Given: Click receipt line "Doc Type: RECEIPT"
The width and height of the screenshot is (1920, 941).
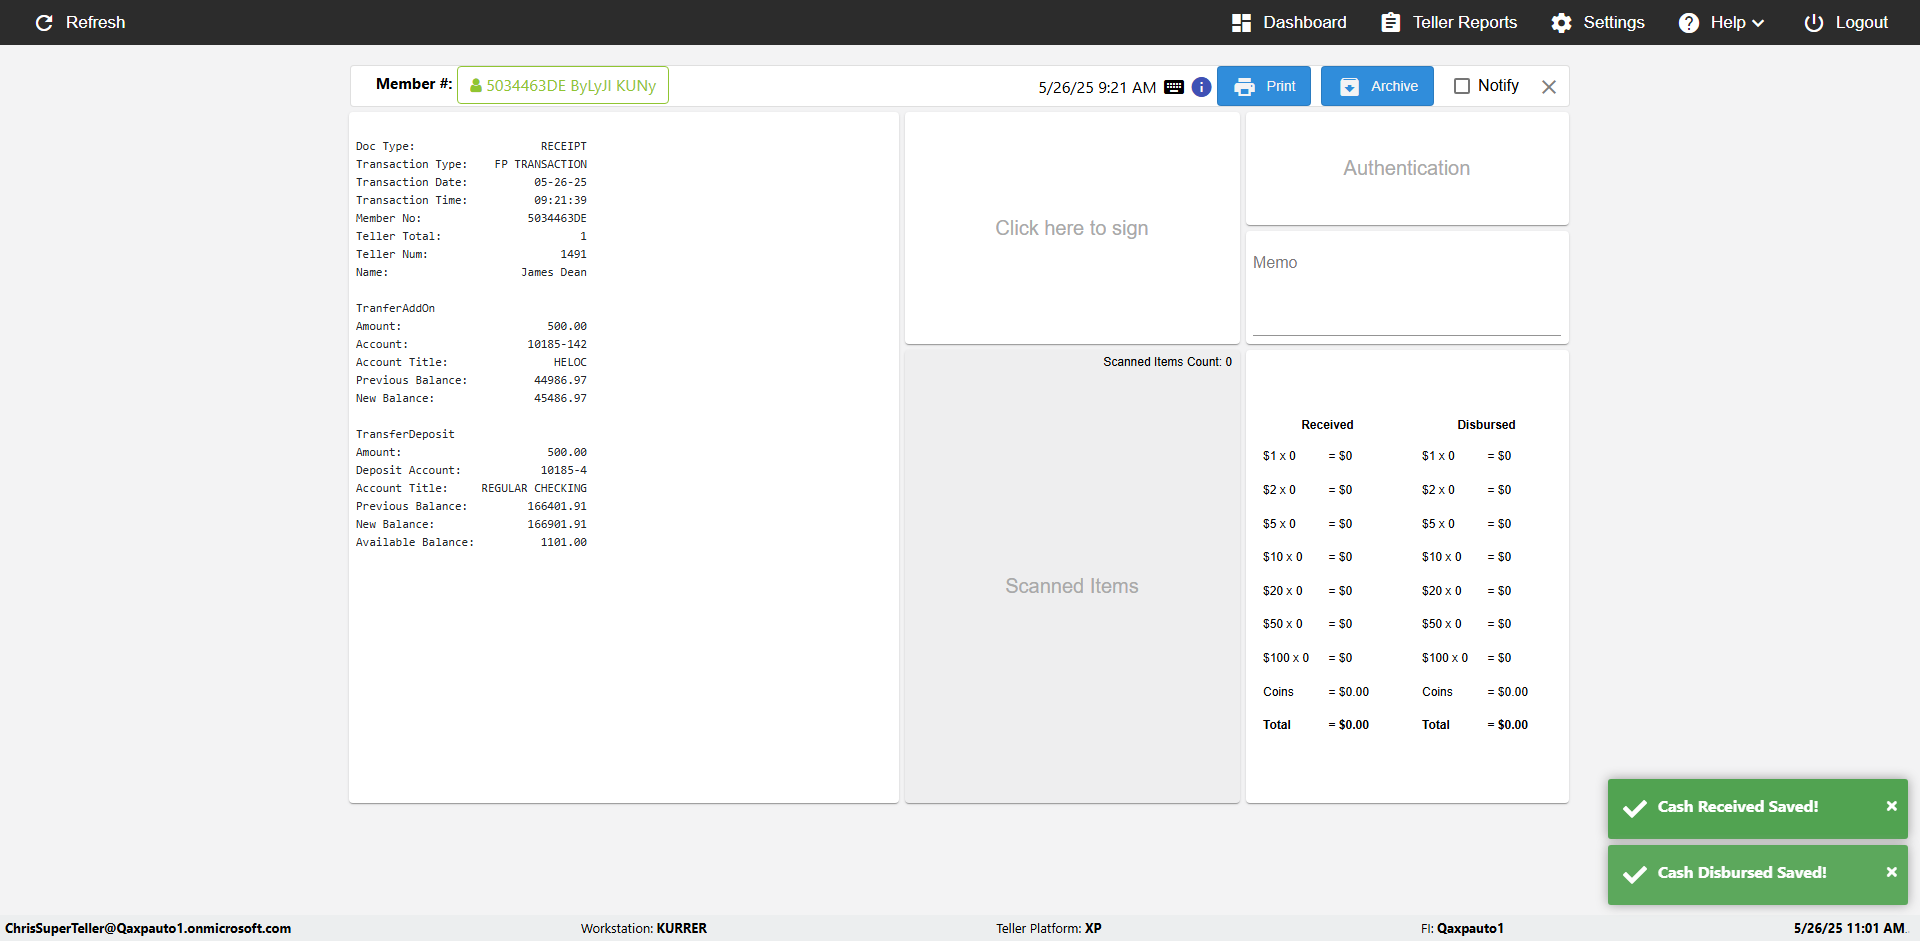Looking at the screenshot, I should click(471, 146).
